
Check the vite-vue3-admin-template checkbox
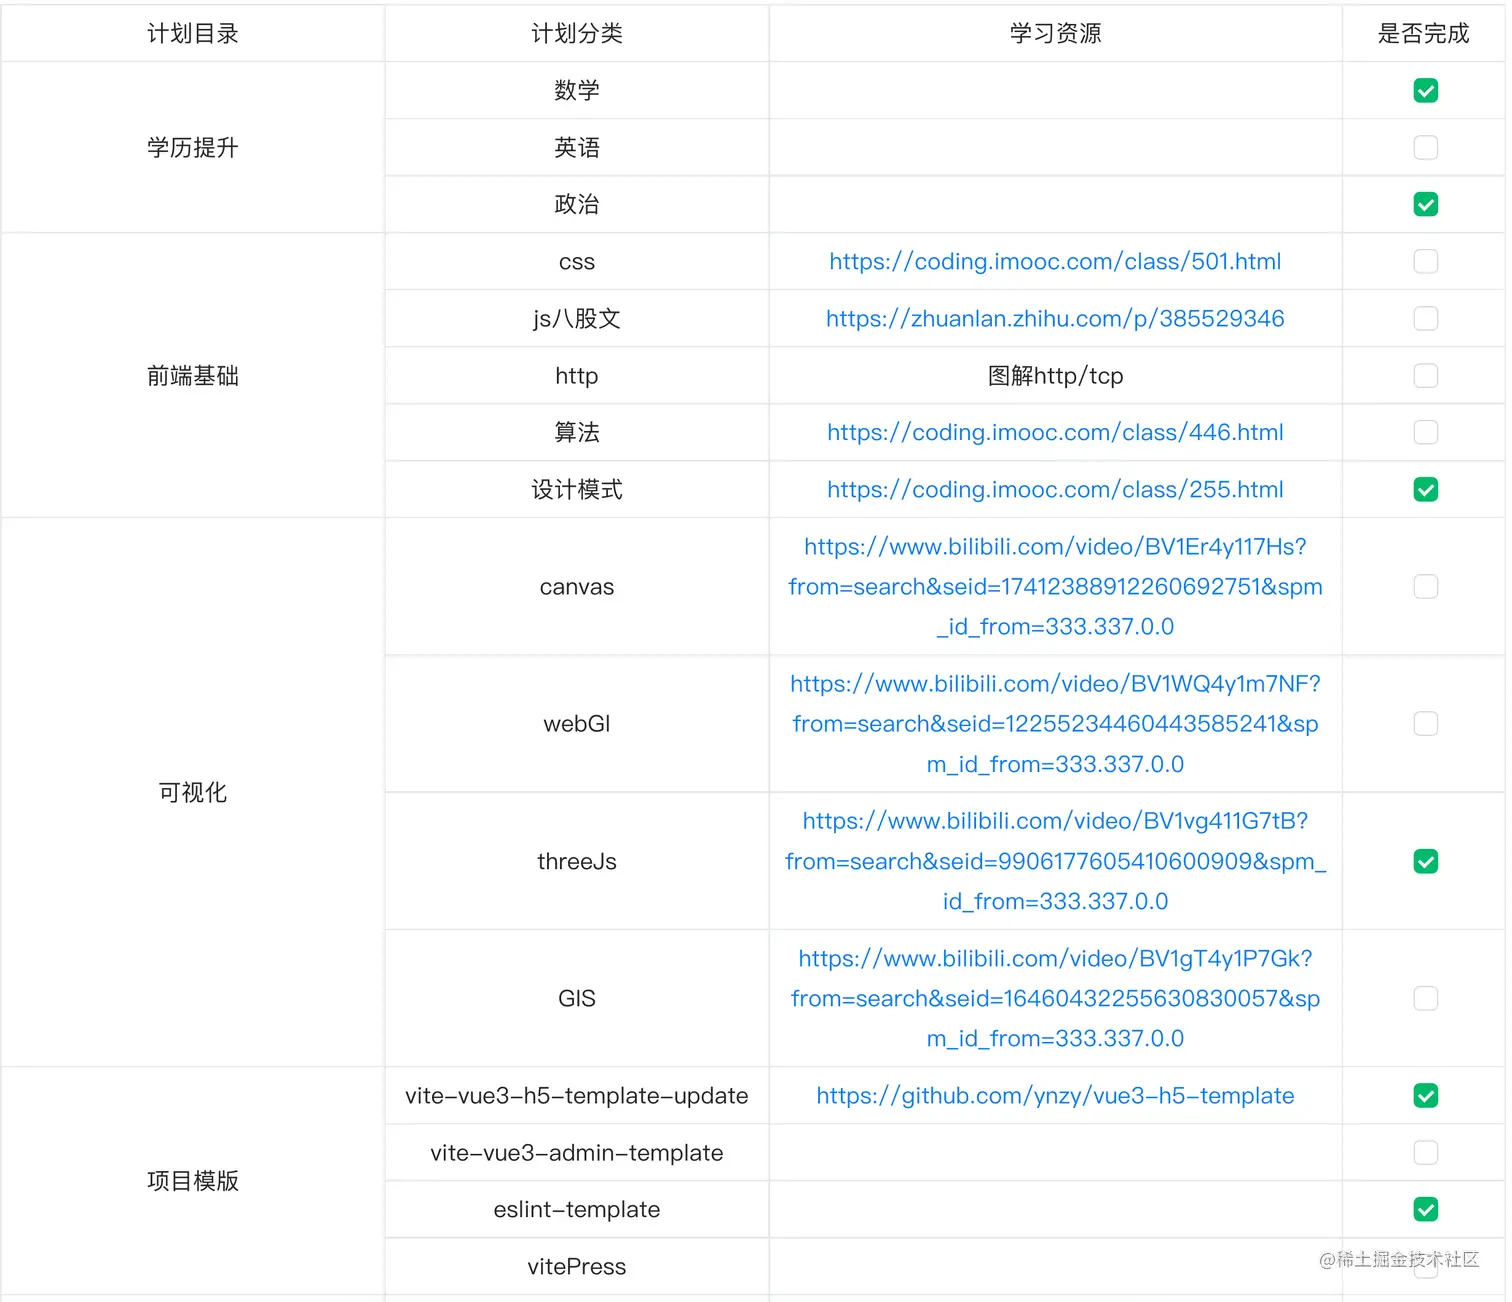tap(1425, 1153)
